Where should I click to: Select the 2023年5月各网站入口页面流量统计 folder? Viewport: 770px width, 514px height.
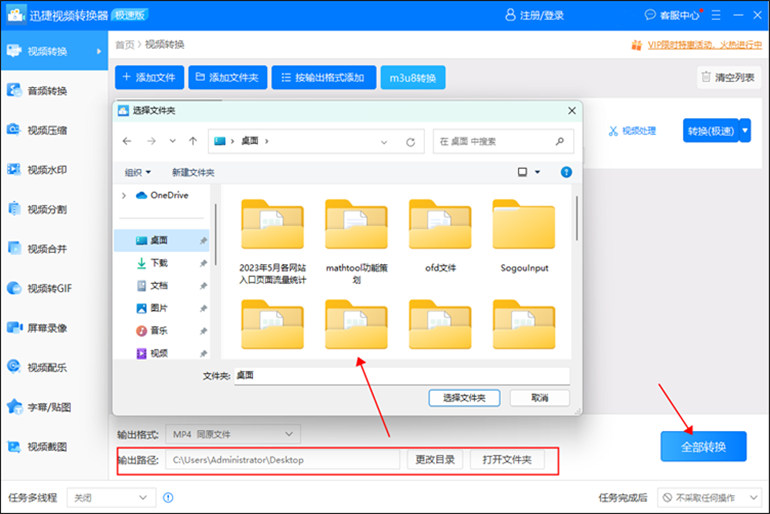[273, 242]
